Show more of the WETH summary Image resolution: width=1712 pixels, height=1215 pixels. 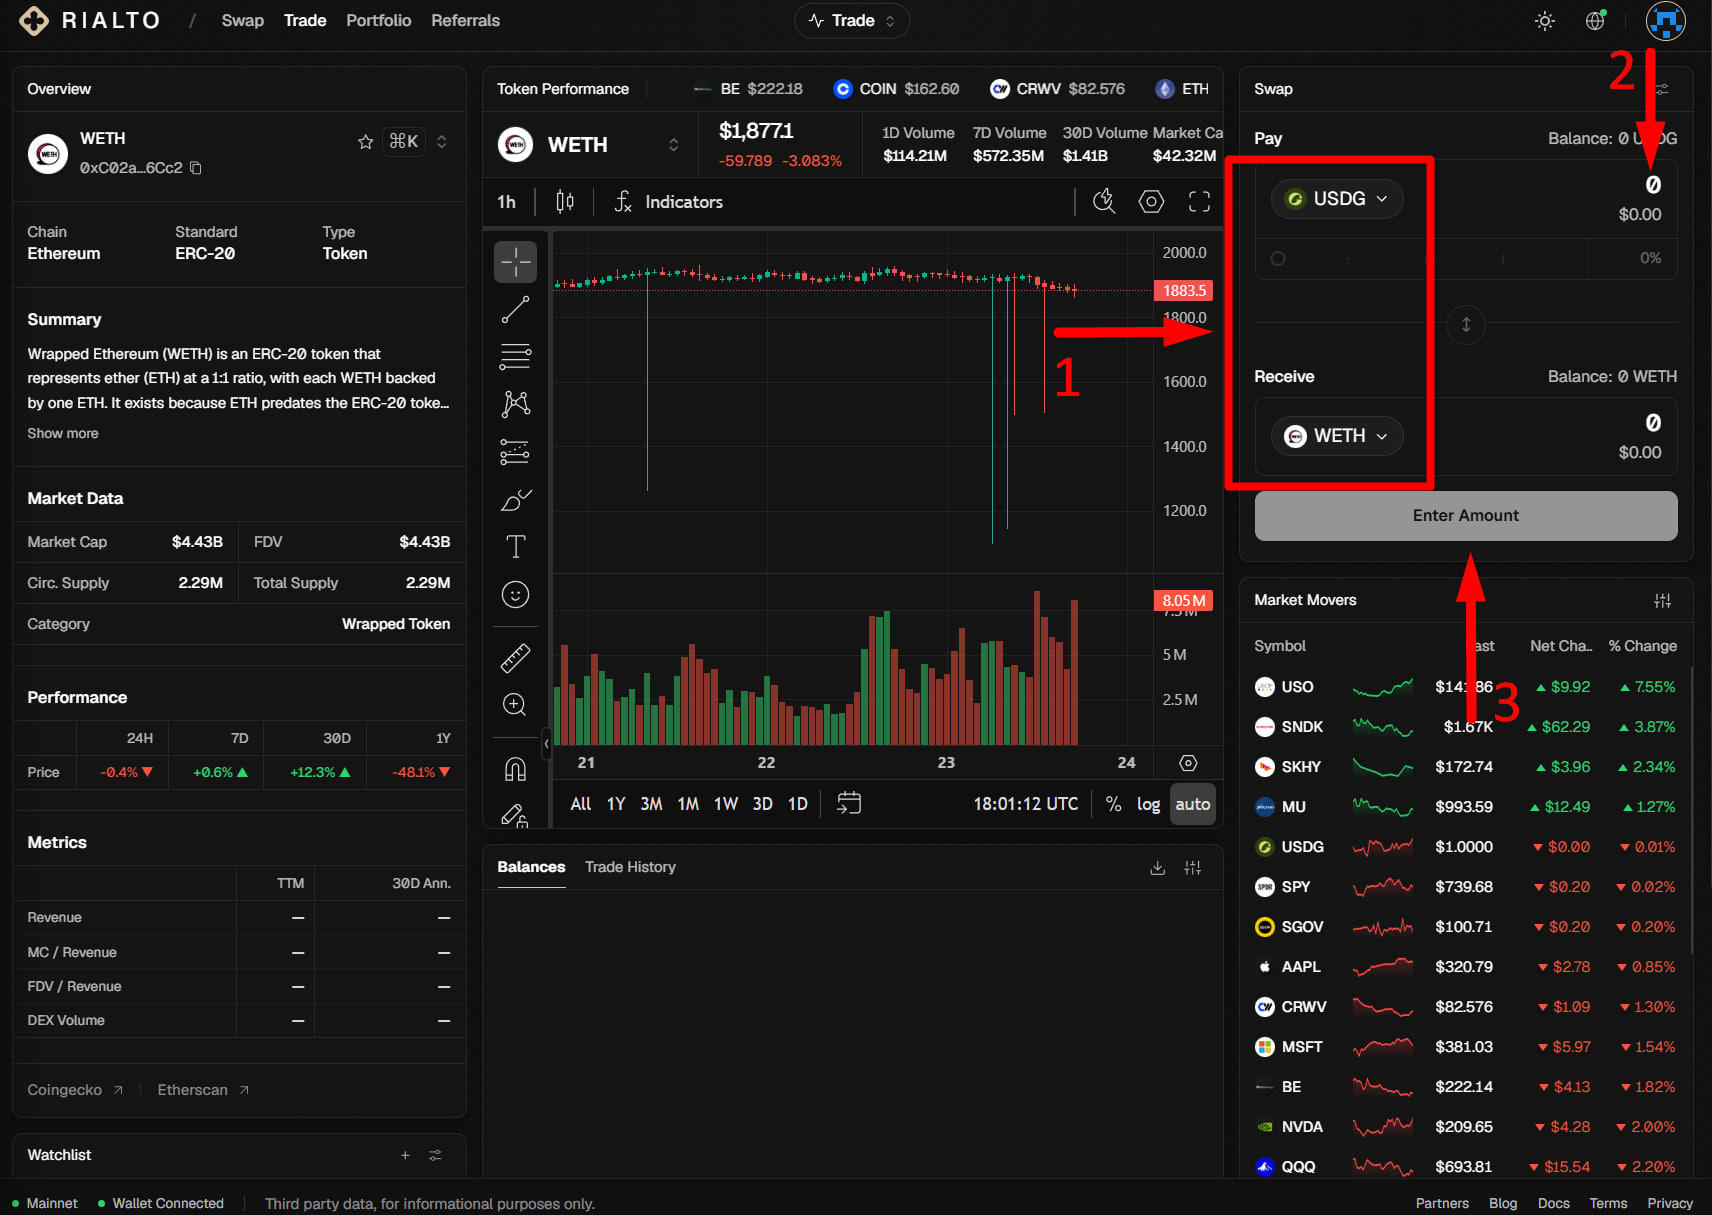(x=63, y=434)
